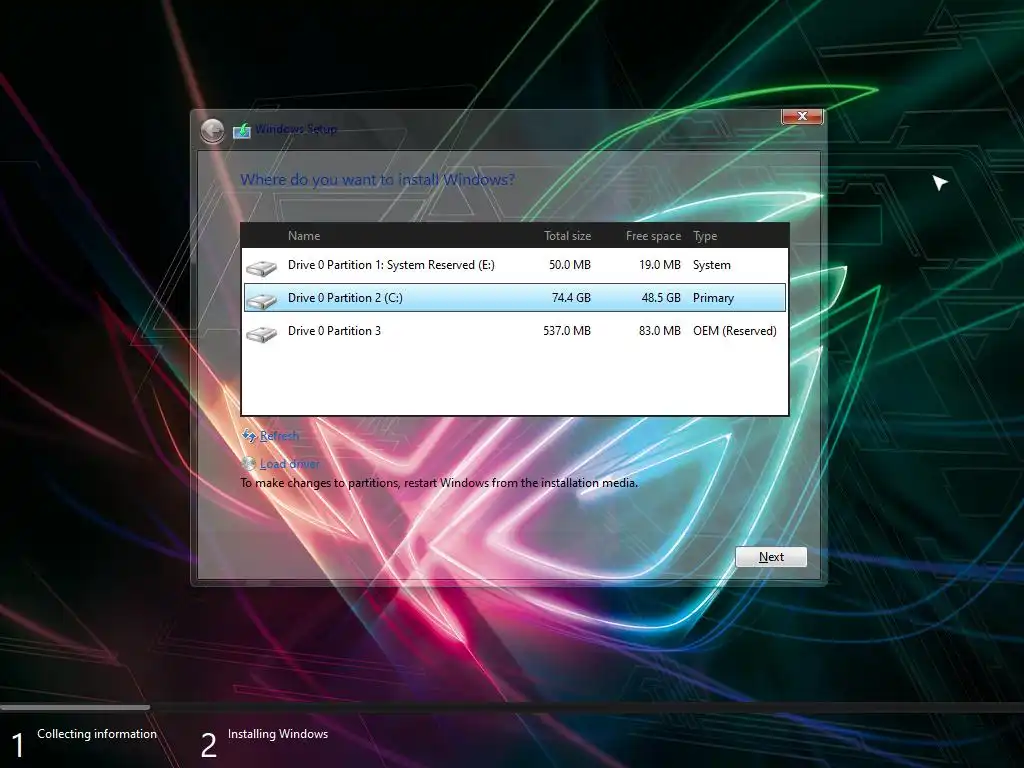Click the OEM (Reserved) type cell
The width and height of the screenshot is (1024, 768).
[735, 331]
